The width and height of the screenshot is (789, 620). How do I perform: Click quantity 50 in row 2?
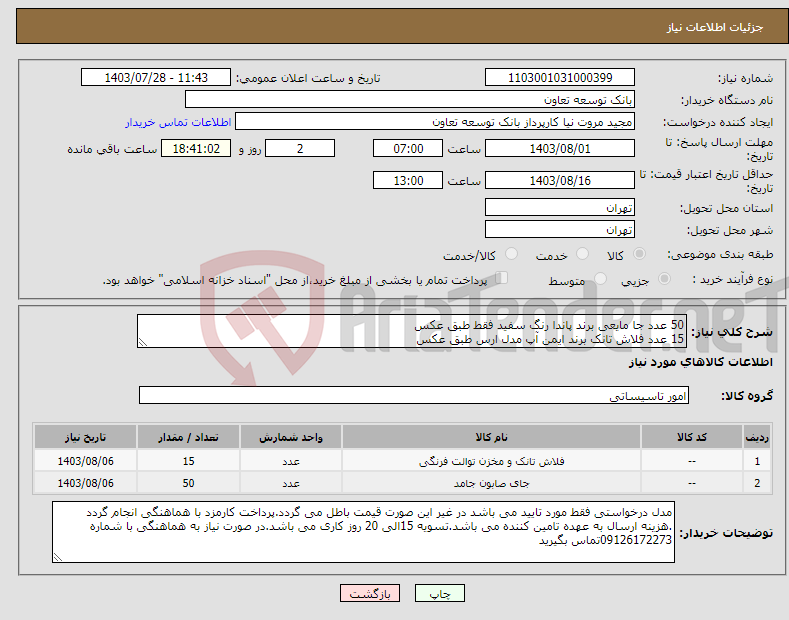pos(188,483)
